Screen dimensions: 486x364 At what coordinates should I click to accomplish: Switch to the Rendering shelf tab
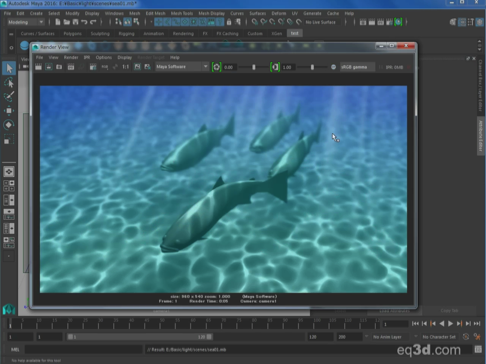coord(183,34)
